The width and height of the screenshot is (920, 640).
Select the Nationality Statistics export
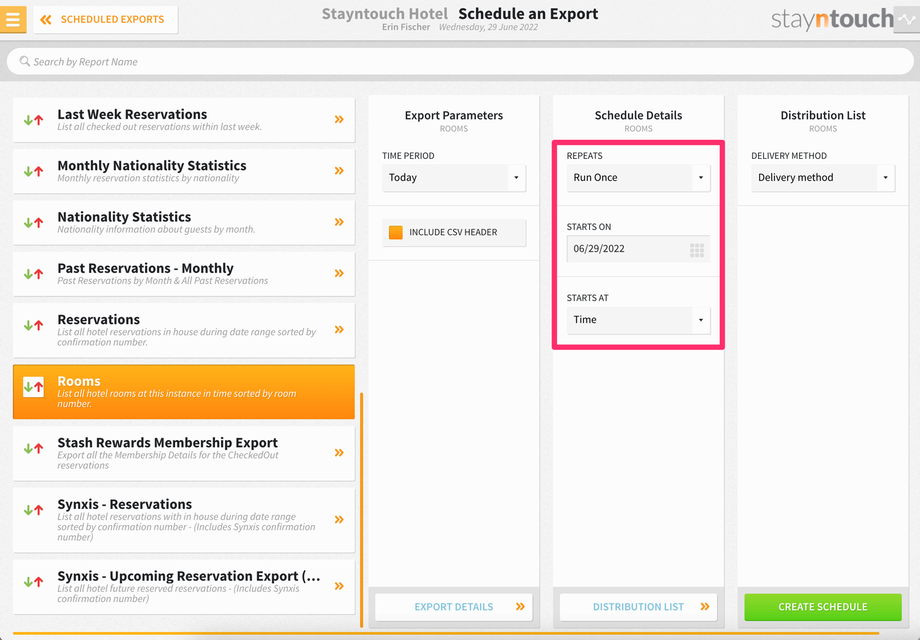[184, 222]
